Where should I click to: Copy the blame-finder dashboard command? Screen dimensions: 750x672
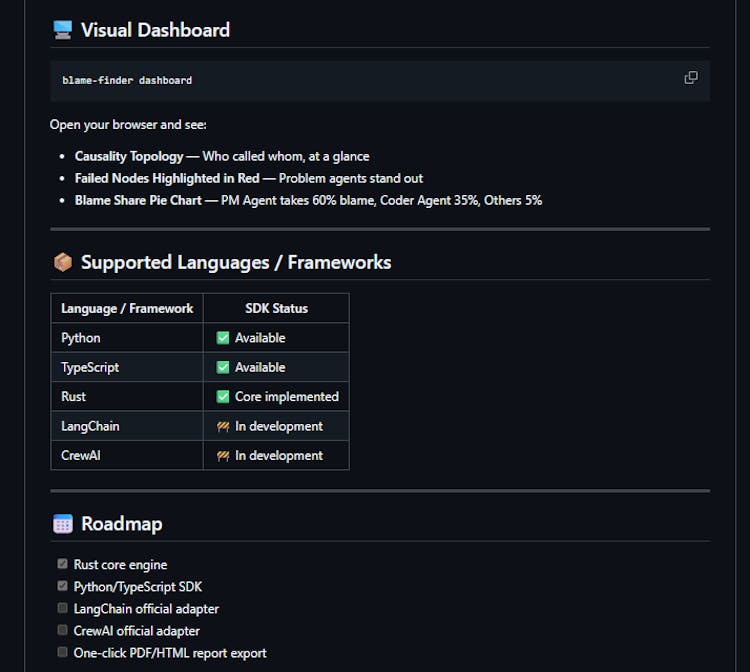pyautogui.click(x=690, y=78)
